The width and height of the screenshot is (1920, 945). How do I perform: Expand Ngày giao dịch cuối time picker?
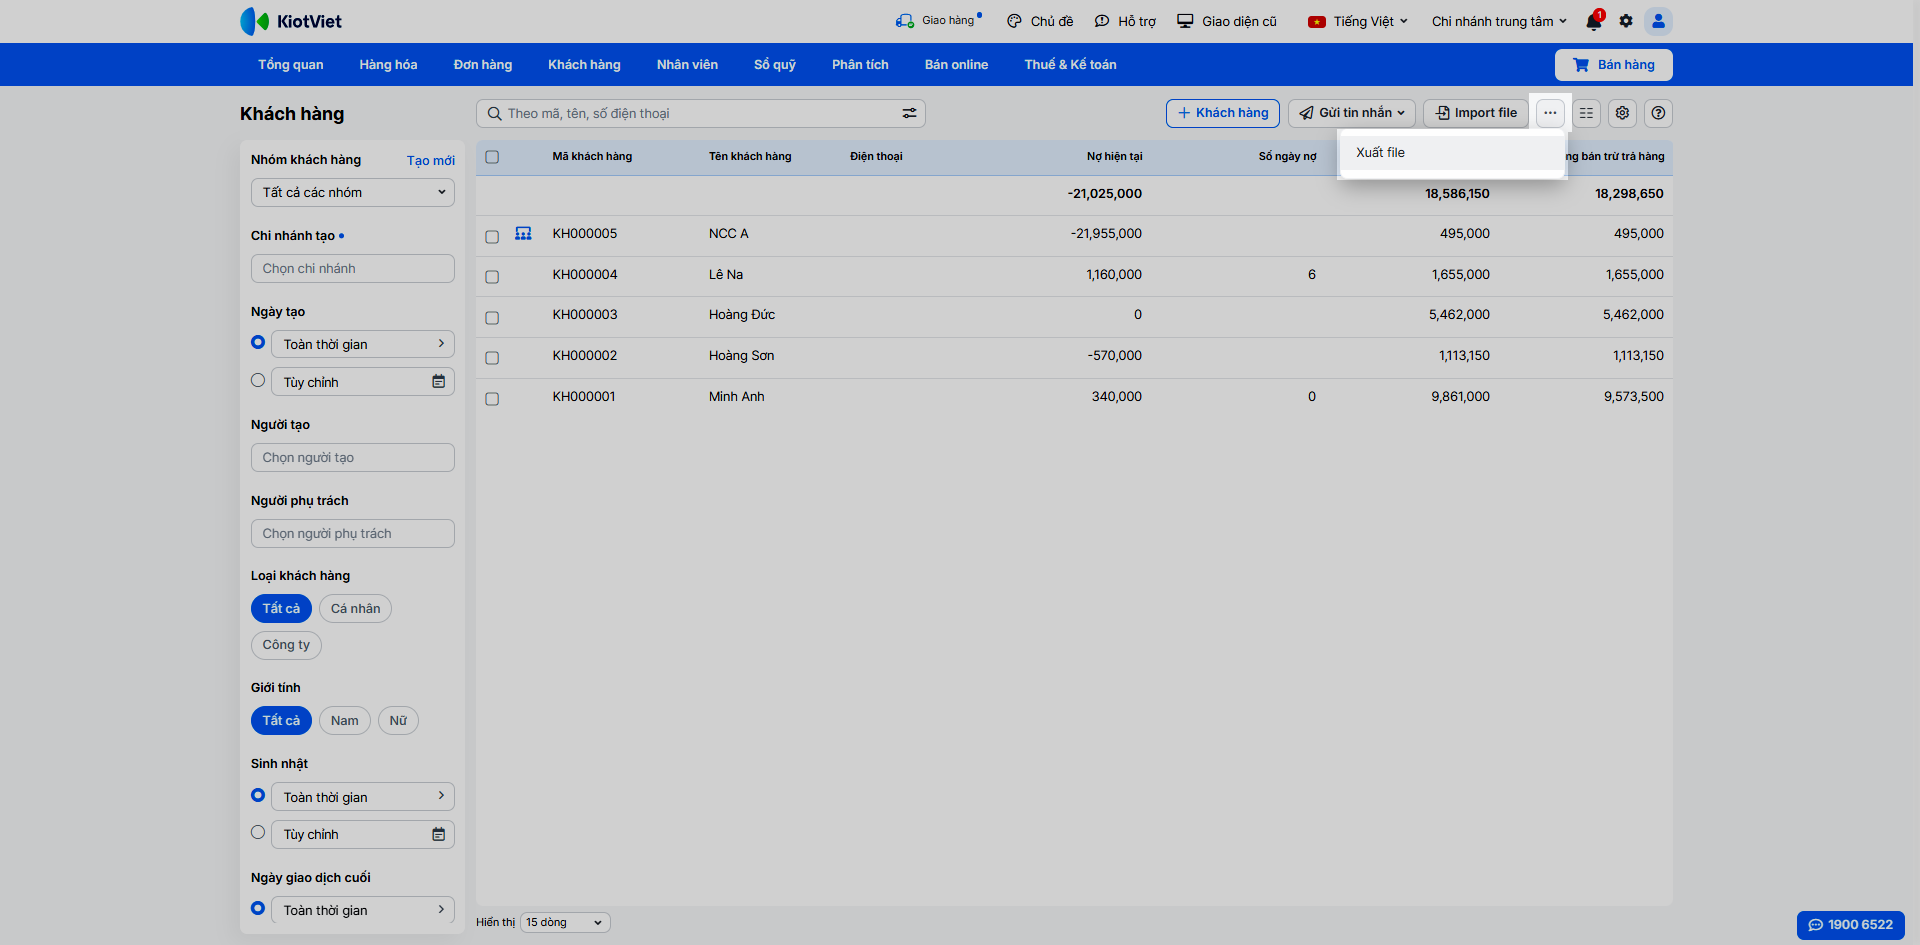[363, 910]
